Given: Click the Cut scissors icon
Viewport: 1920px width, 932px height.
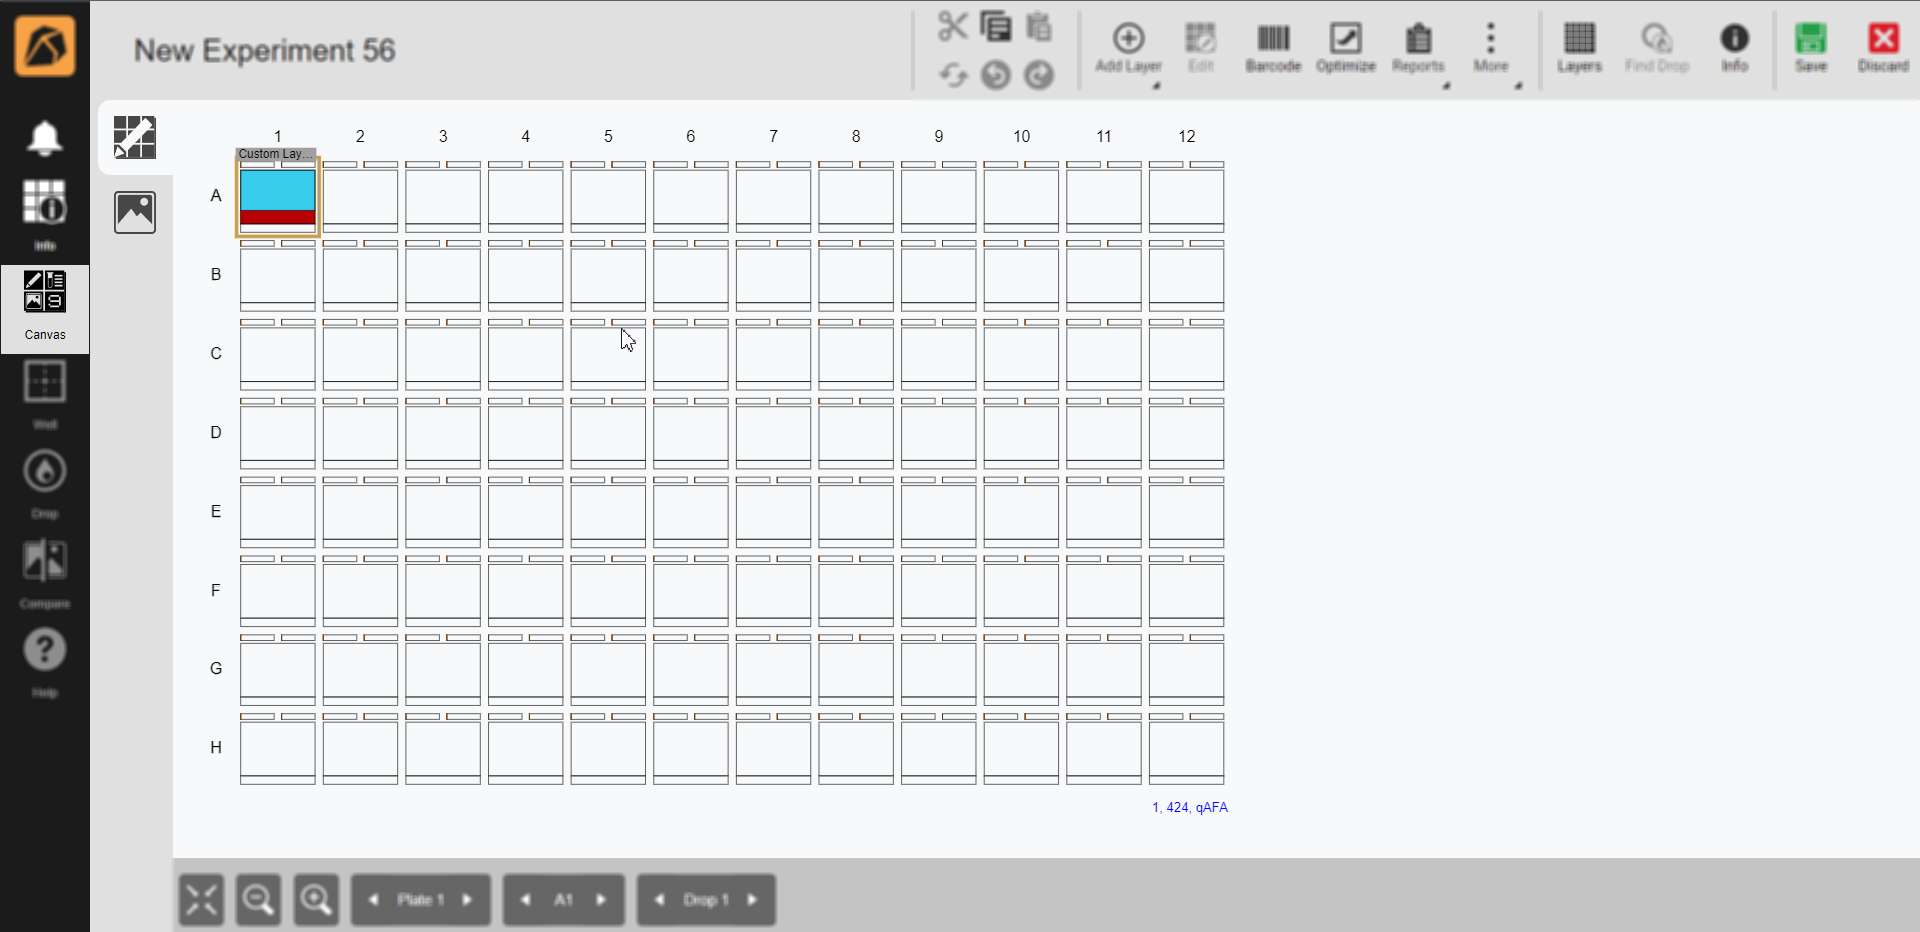Looking at the screenshot, I should point(951,26).
